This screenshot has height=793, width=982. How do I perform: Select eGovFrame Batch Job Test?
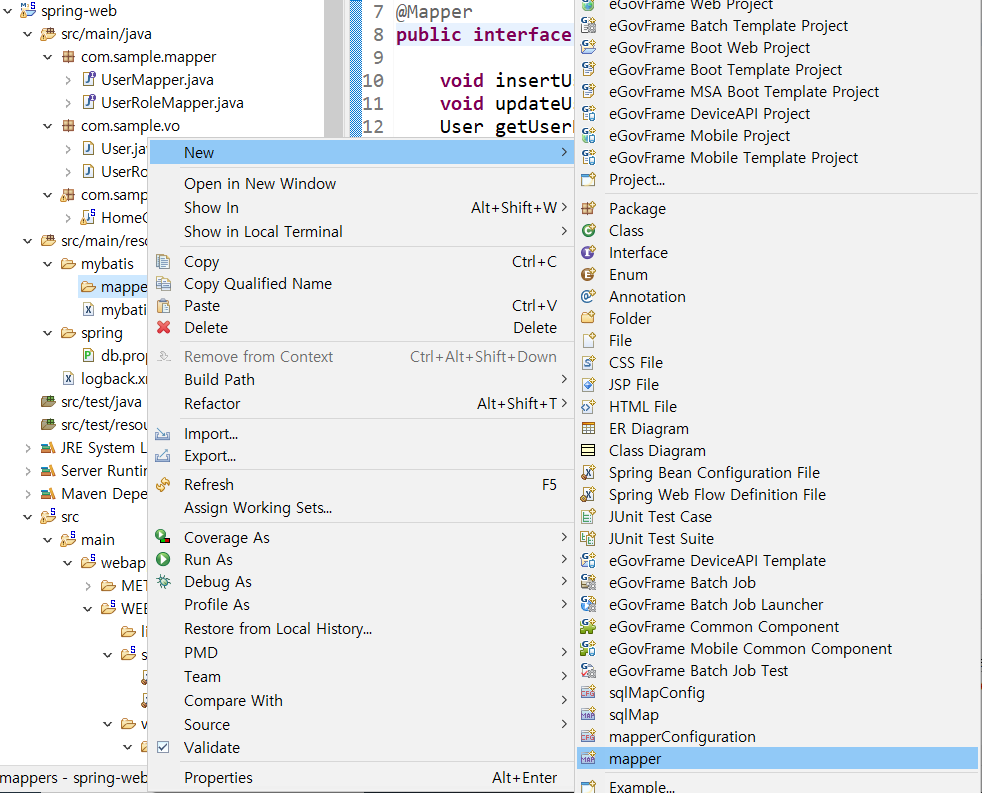(777, 671)
